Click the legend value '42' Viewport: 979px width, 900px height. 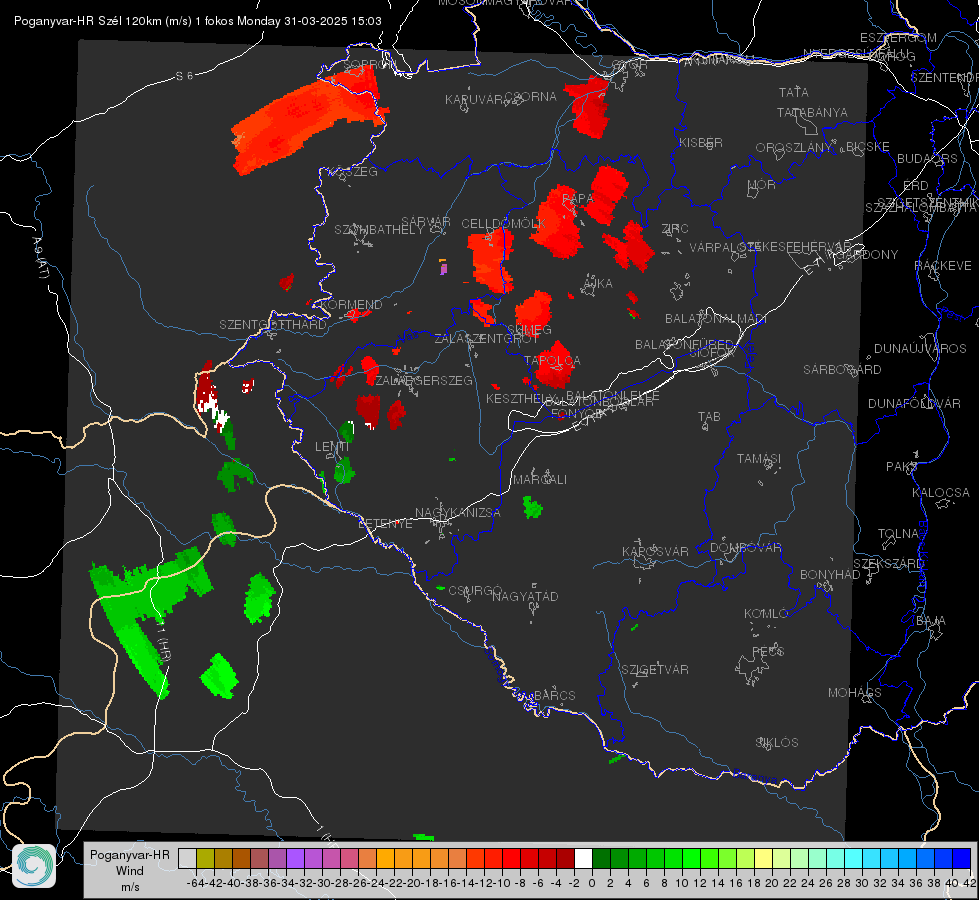click(x=970, y=883)
